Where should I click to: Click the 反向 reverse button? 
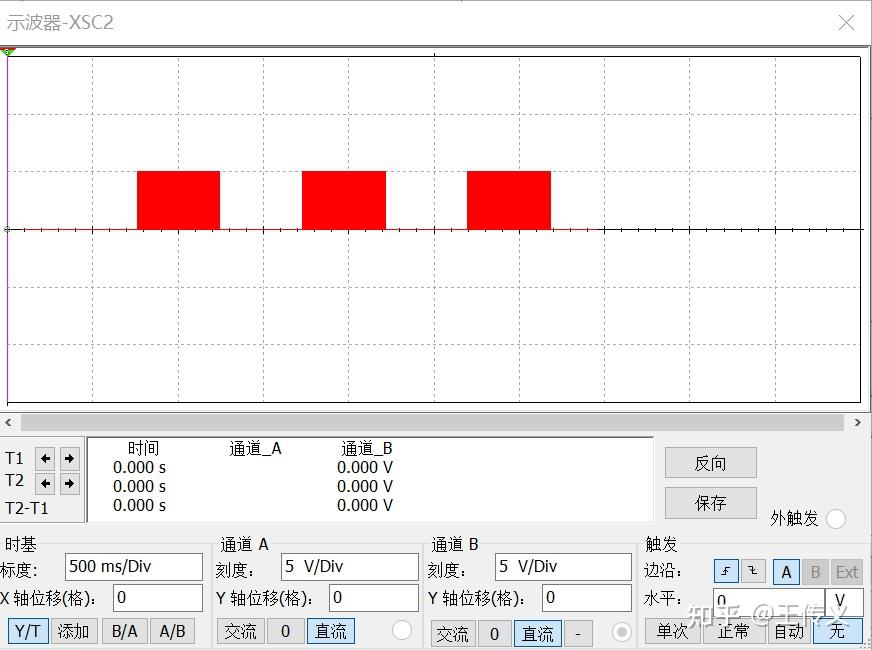pos(710,462)
